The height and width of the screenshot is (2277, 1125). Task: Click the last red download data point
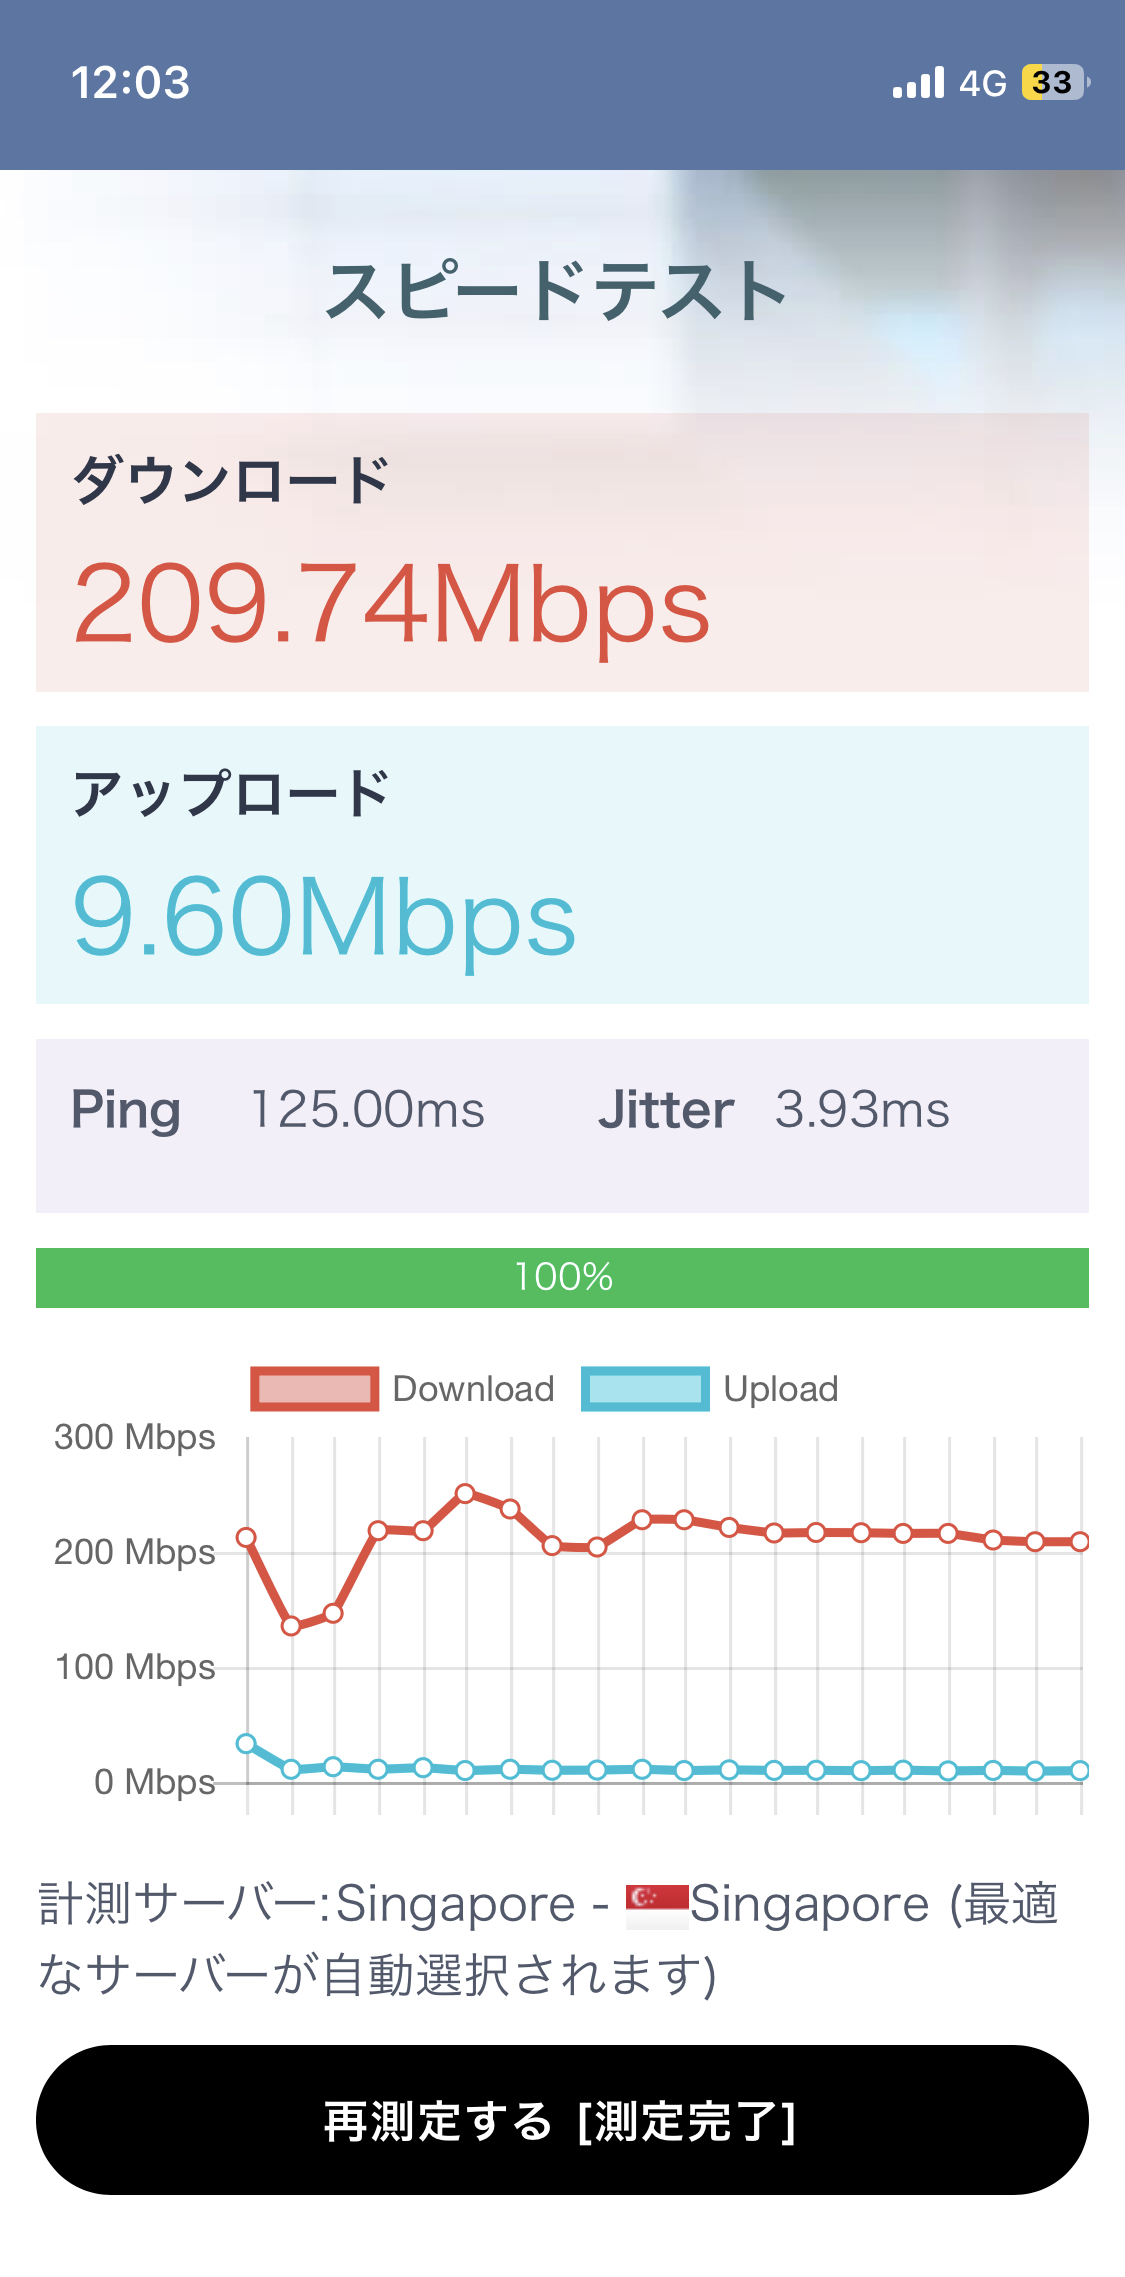1080,1542
